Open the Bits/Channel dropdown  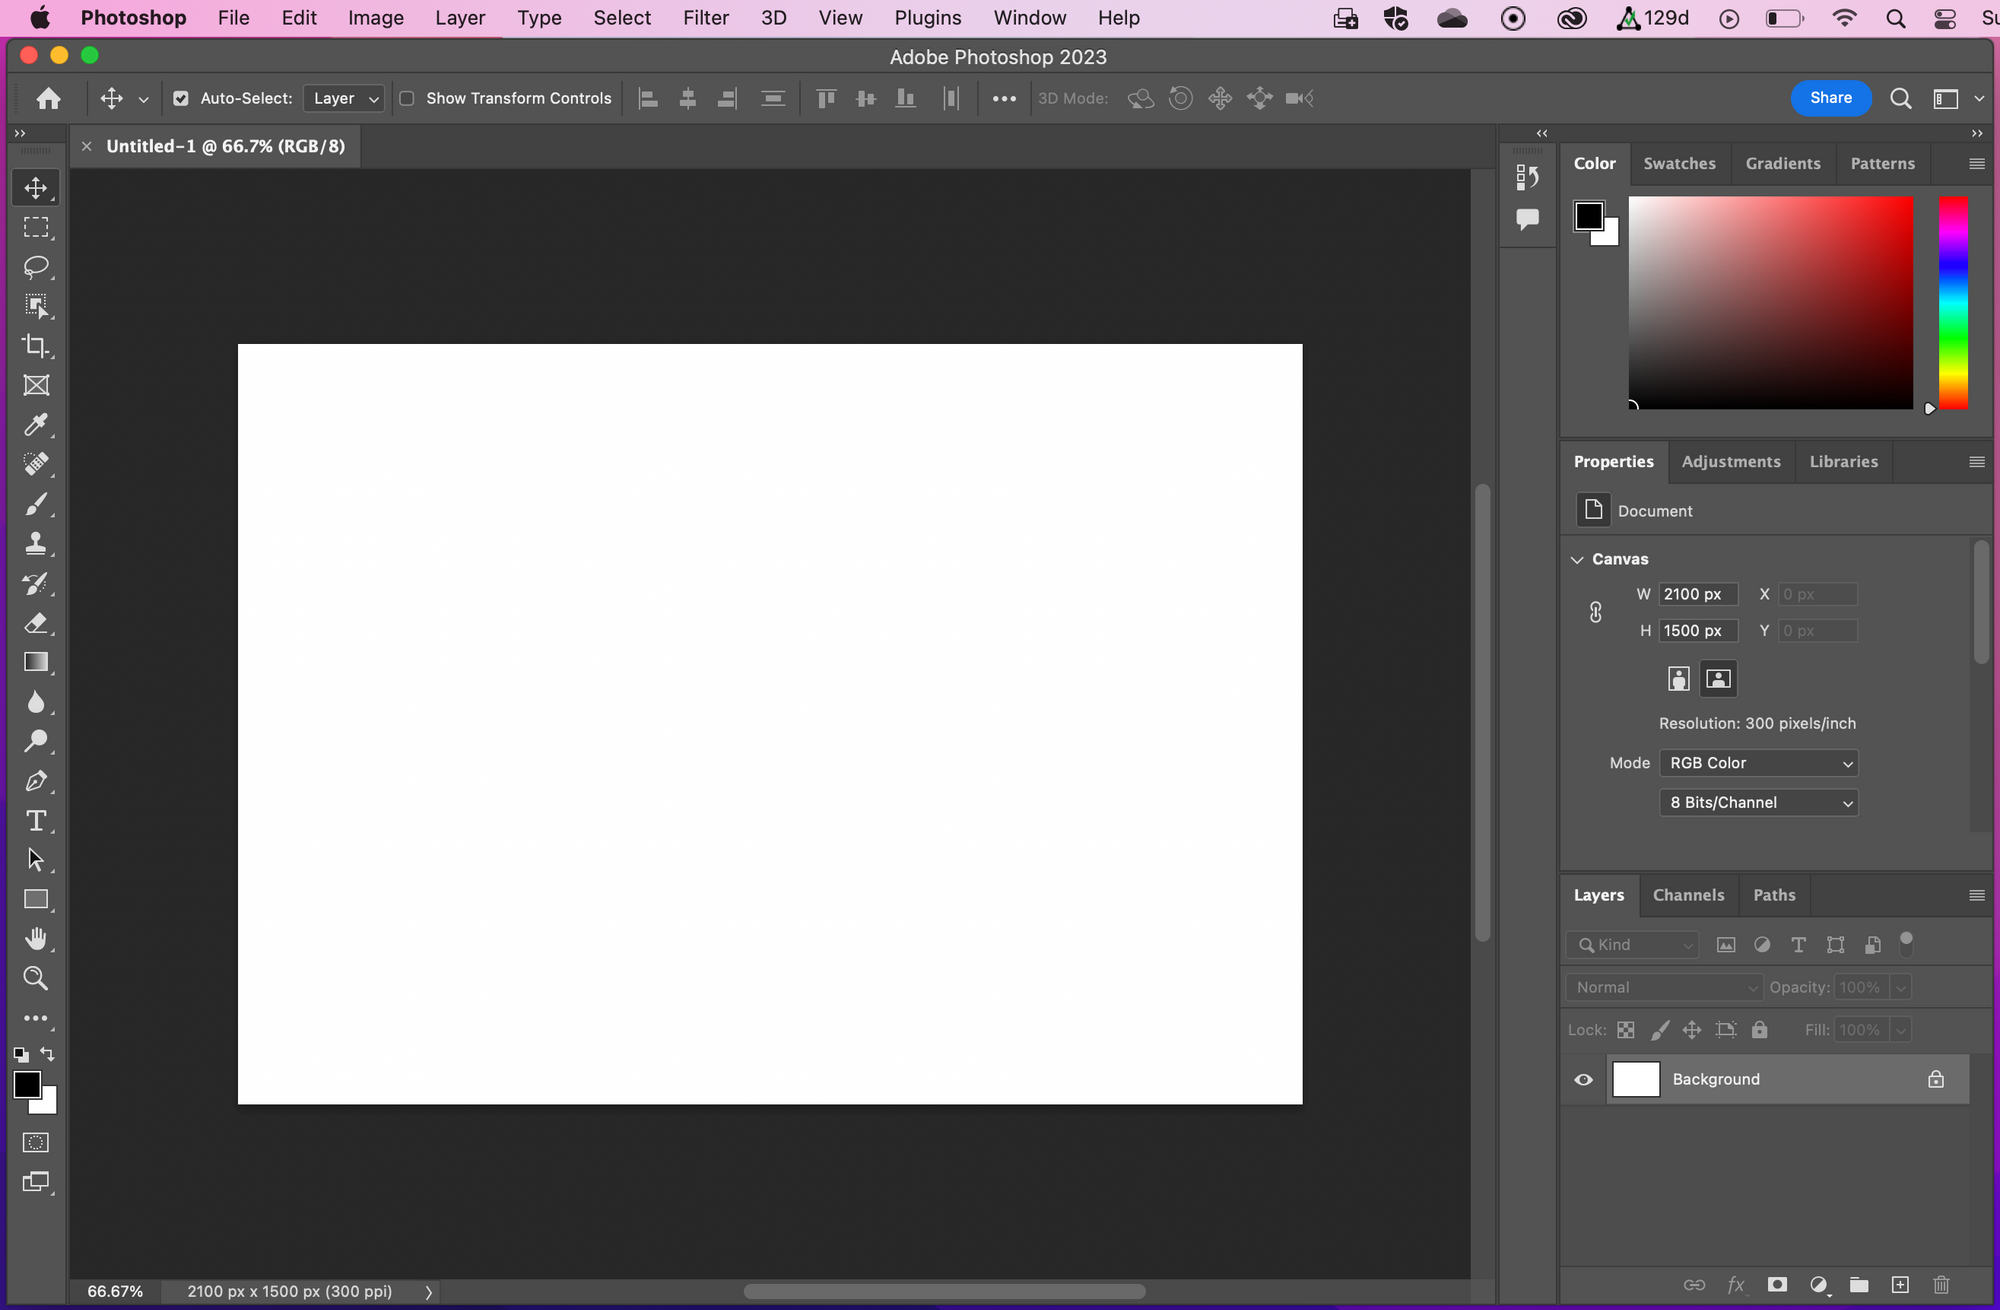click(x=1757, y=802)
